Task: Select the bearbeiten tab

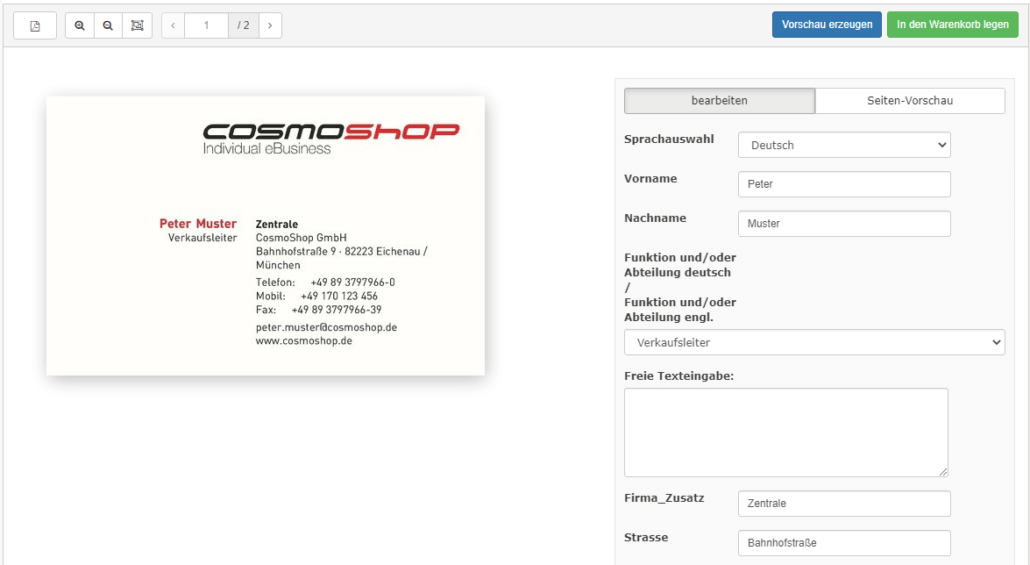Action: tap(719, 101)
